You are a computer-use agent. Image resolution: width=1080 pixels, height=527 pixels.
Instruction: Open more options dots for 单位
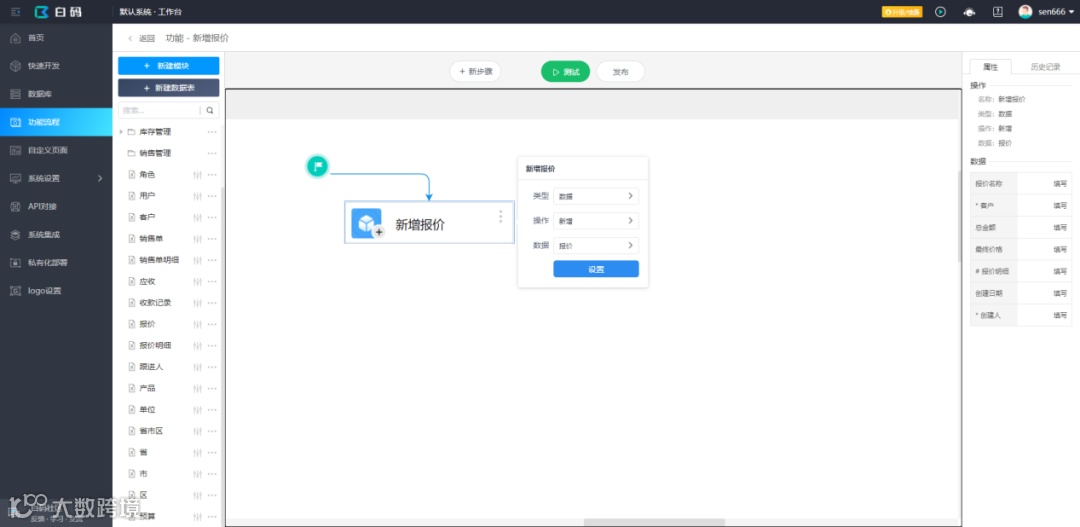point(212,410)
